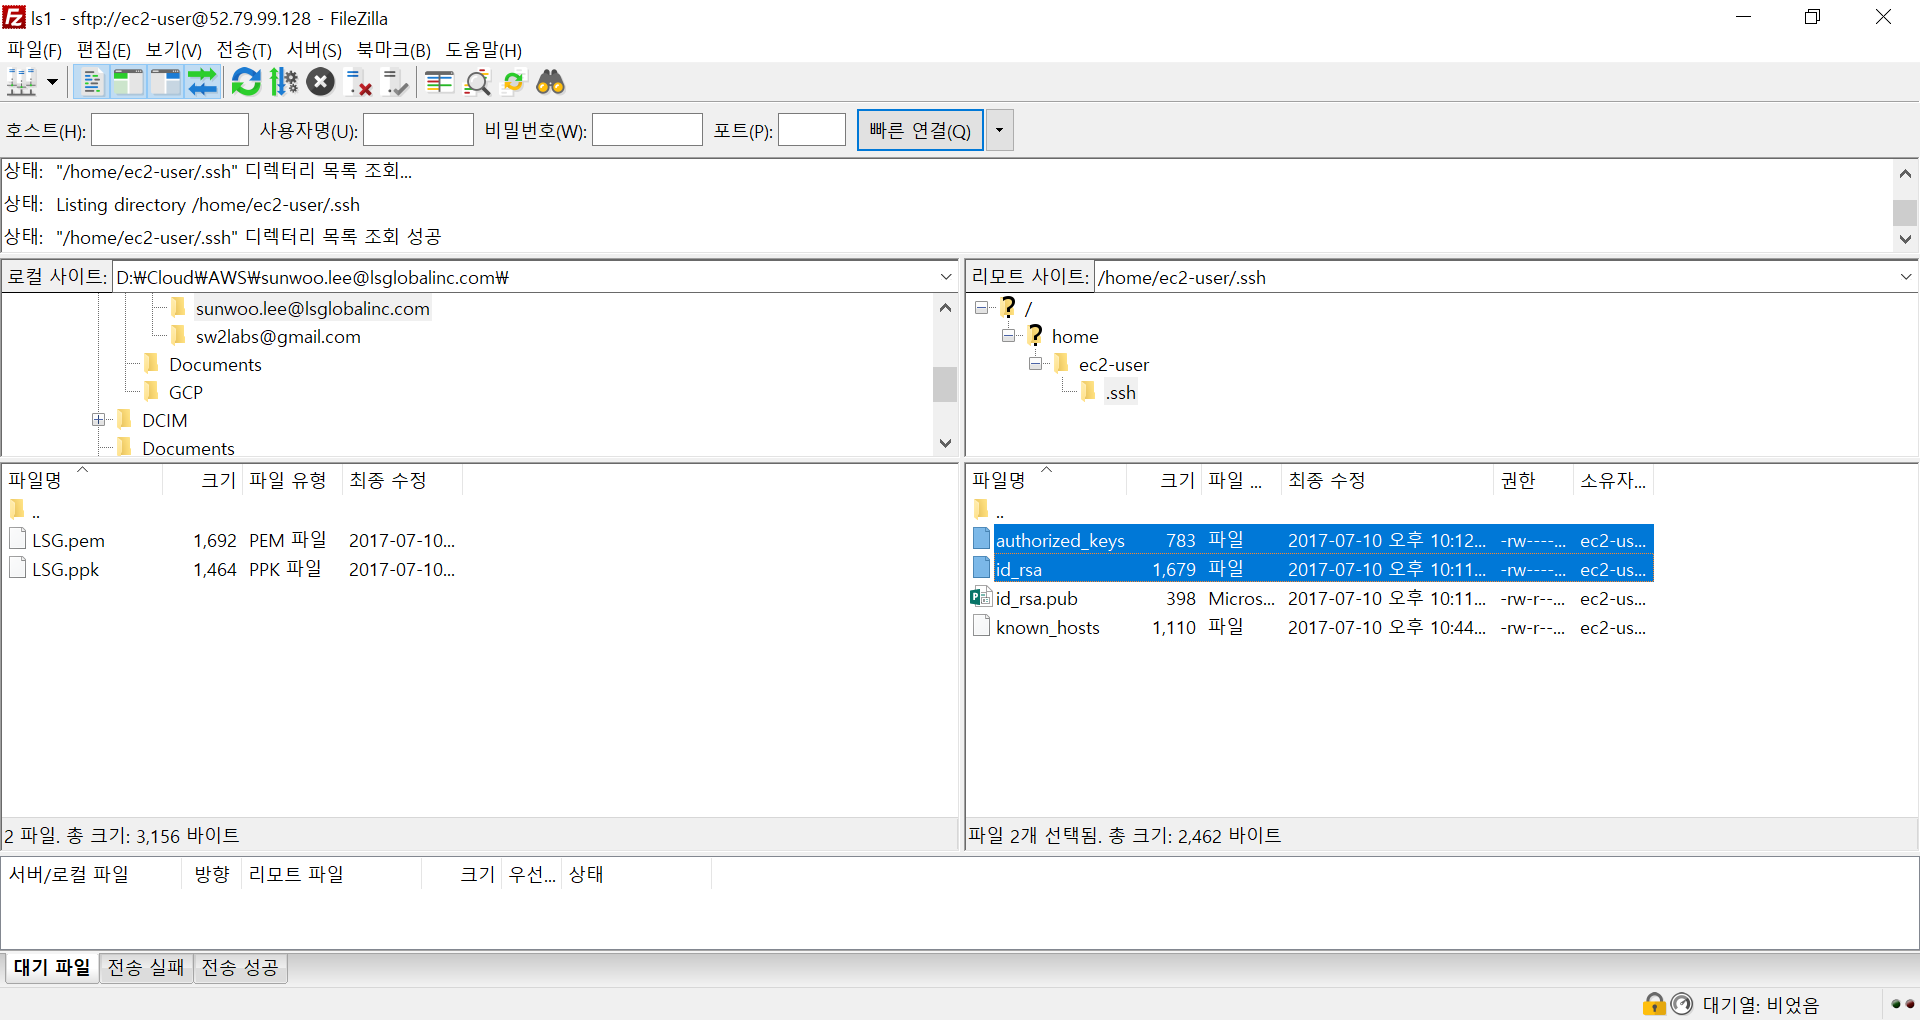Toggle local directory tree display

coord(128,82)
